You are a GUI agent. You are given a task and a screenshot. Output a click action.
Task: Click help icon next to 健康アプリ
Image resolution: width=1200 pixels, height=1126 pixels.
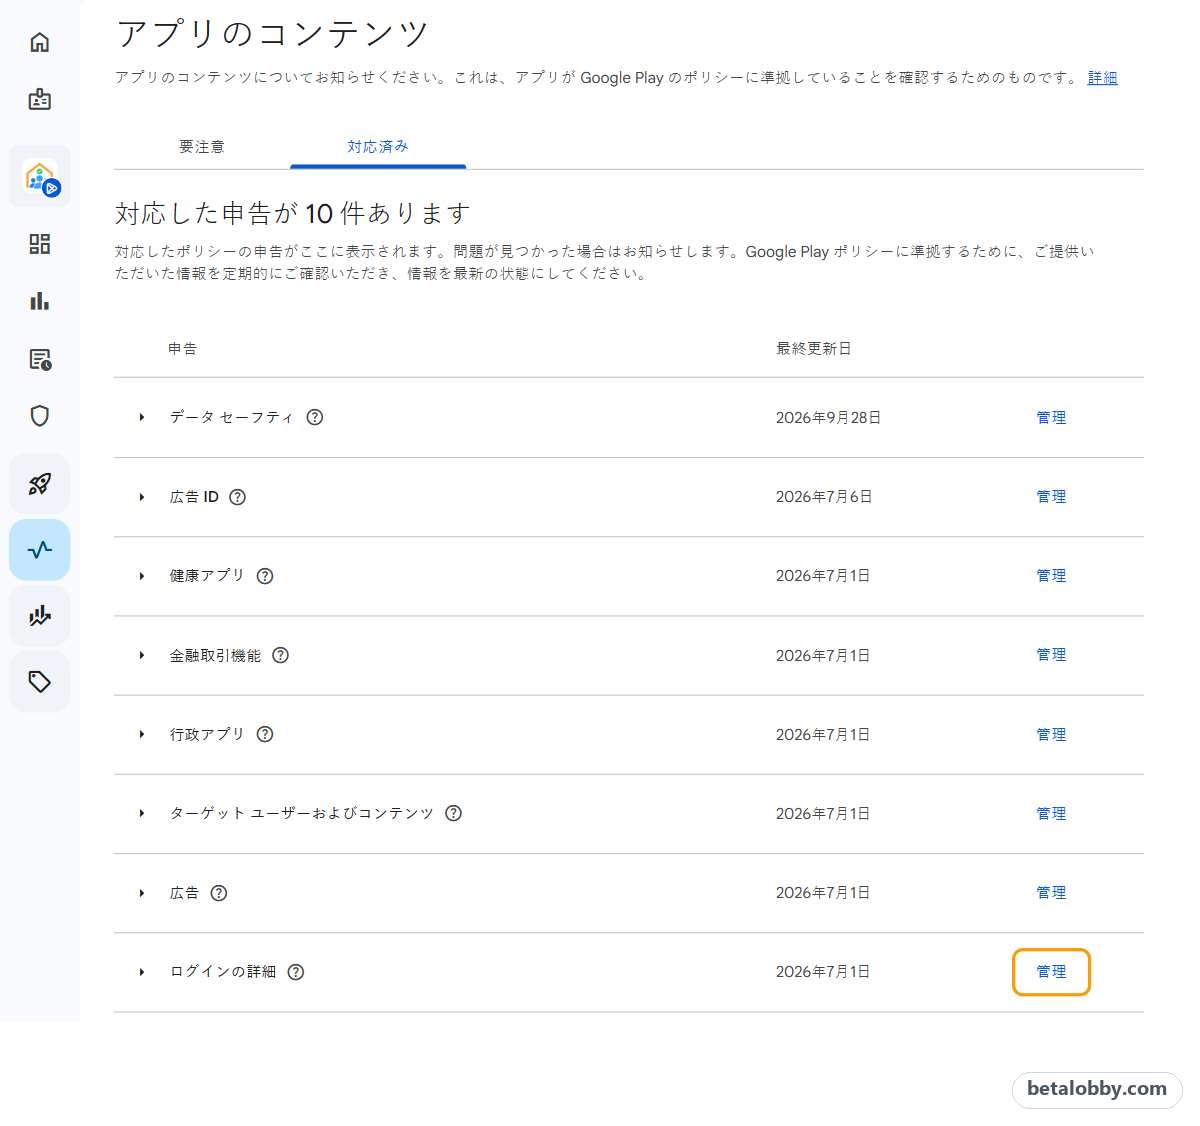click(265, 576)
